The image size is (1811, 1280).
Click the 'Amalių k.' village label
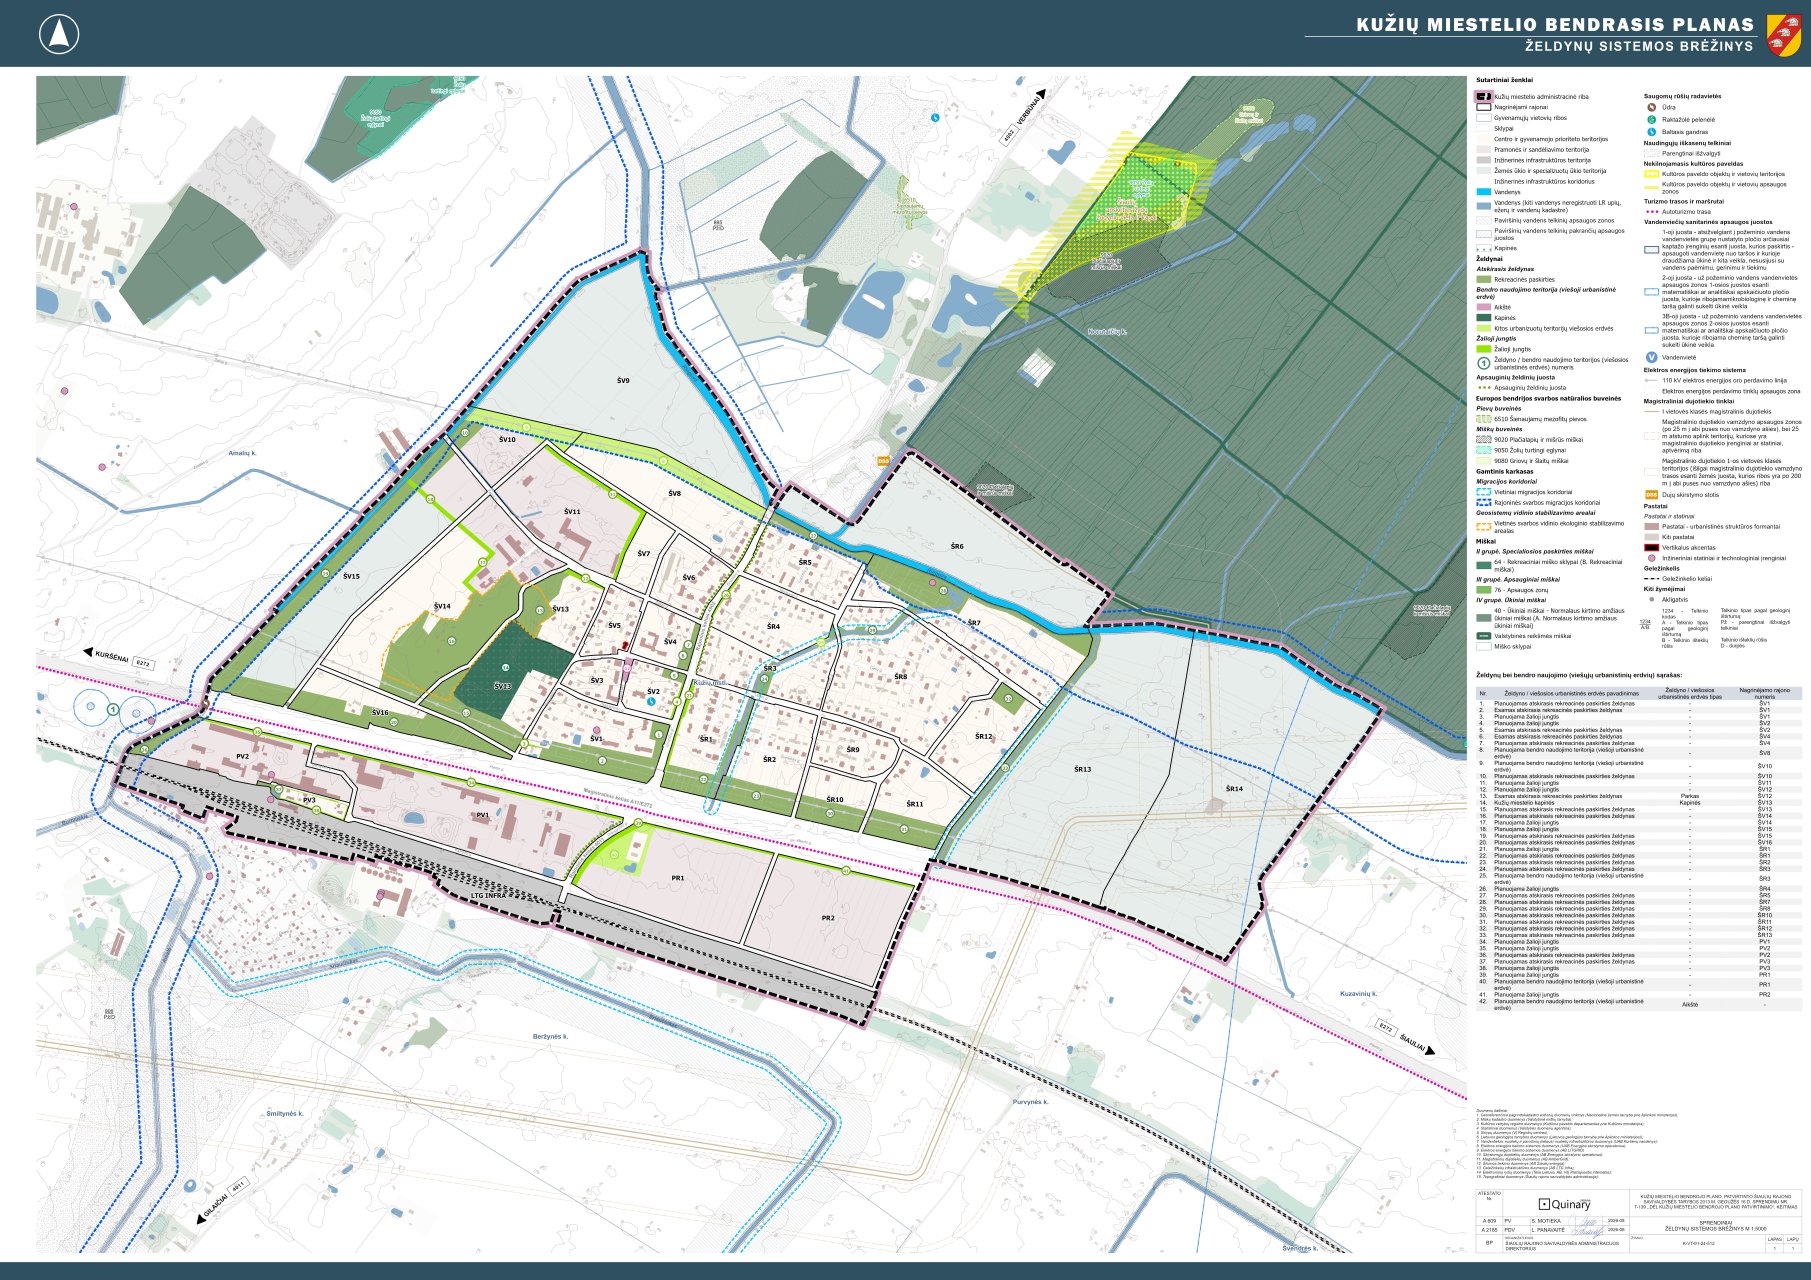242,453
